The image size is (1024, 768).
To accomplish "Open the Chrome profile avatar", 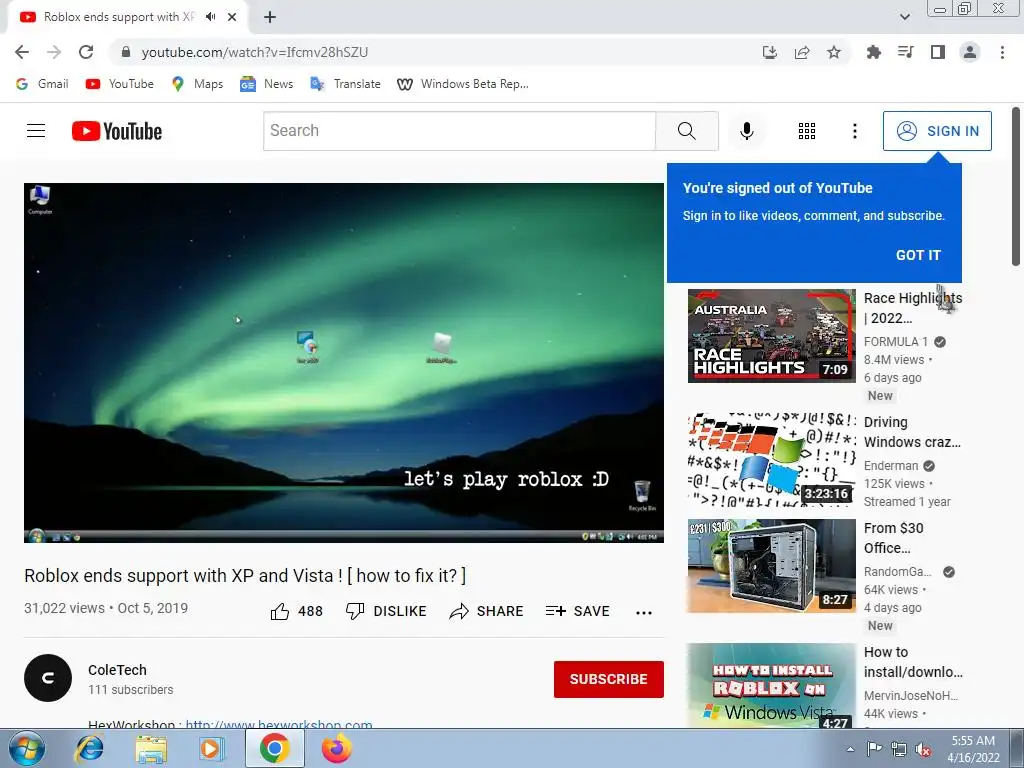I will (x=970, y=52).
